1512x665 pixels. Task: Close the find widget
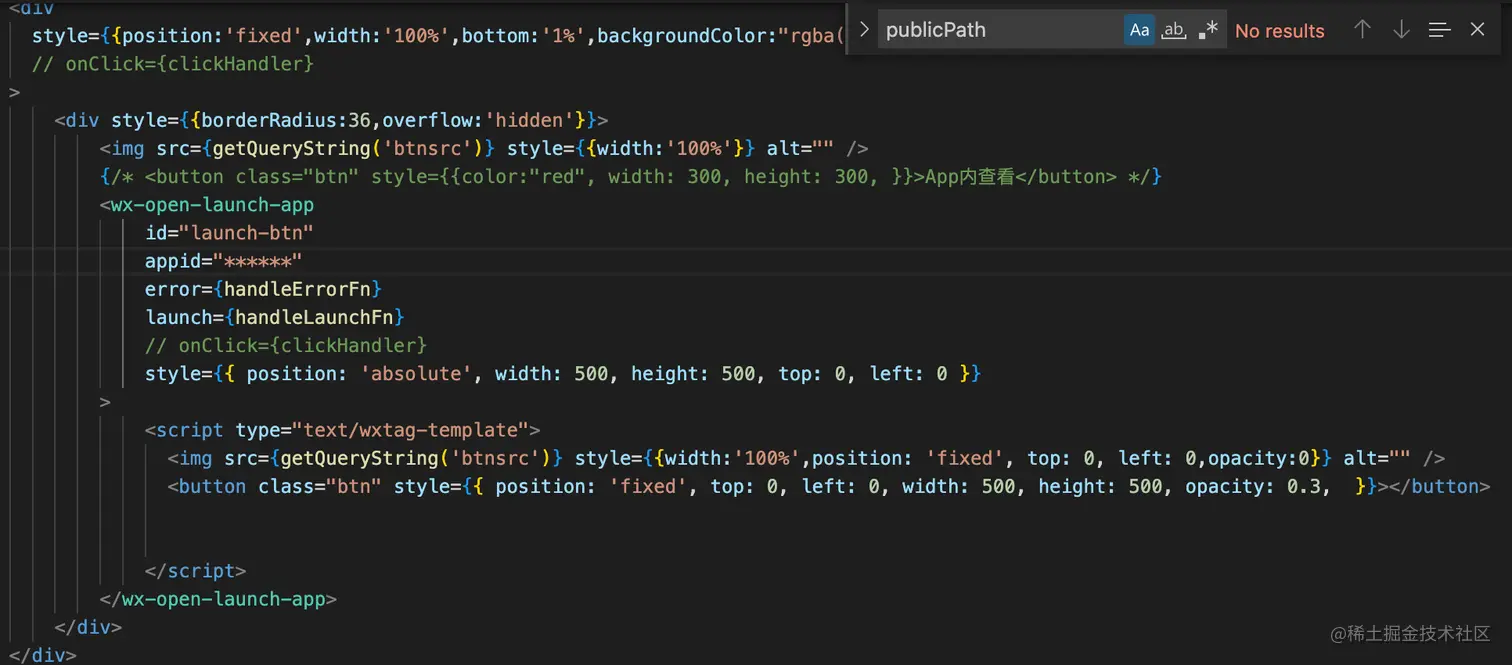1477,30
